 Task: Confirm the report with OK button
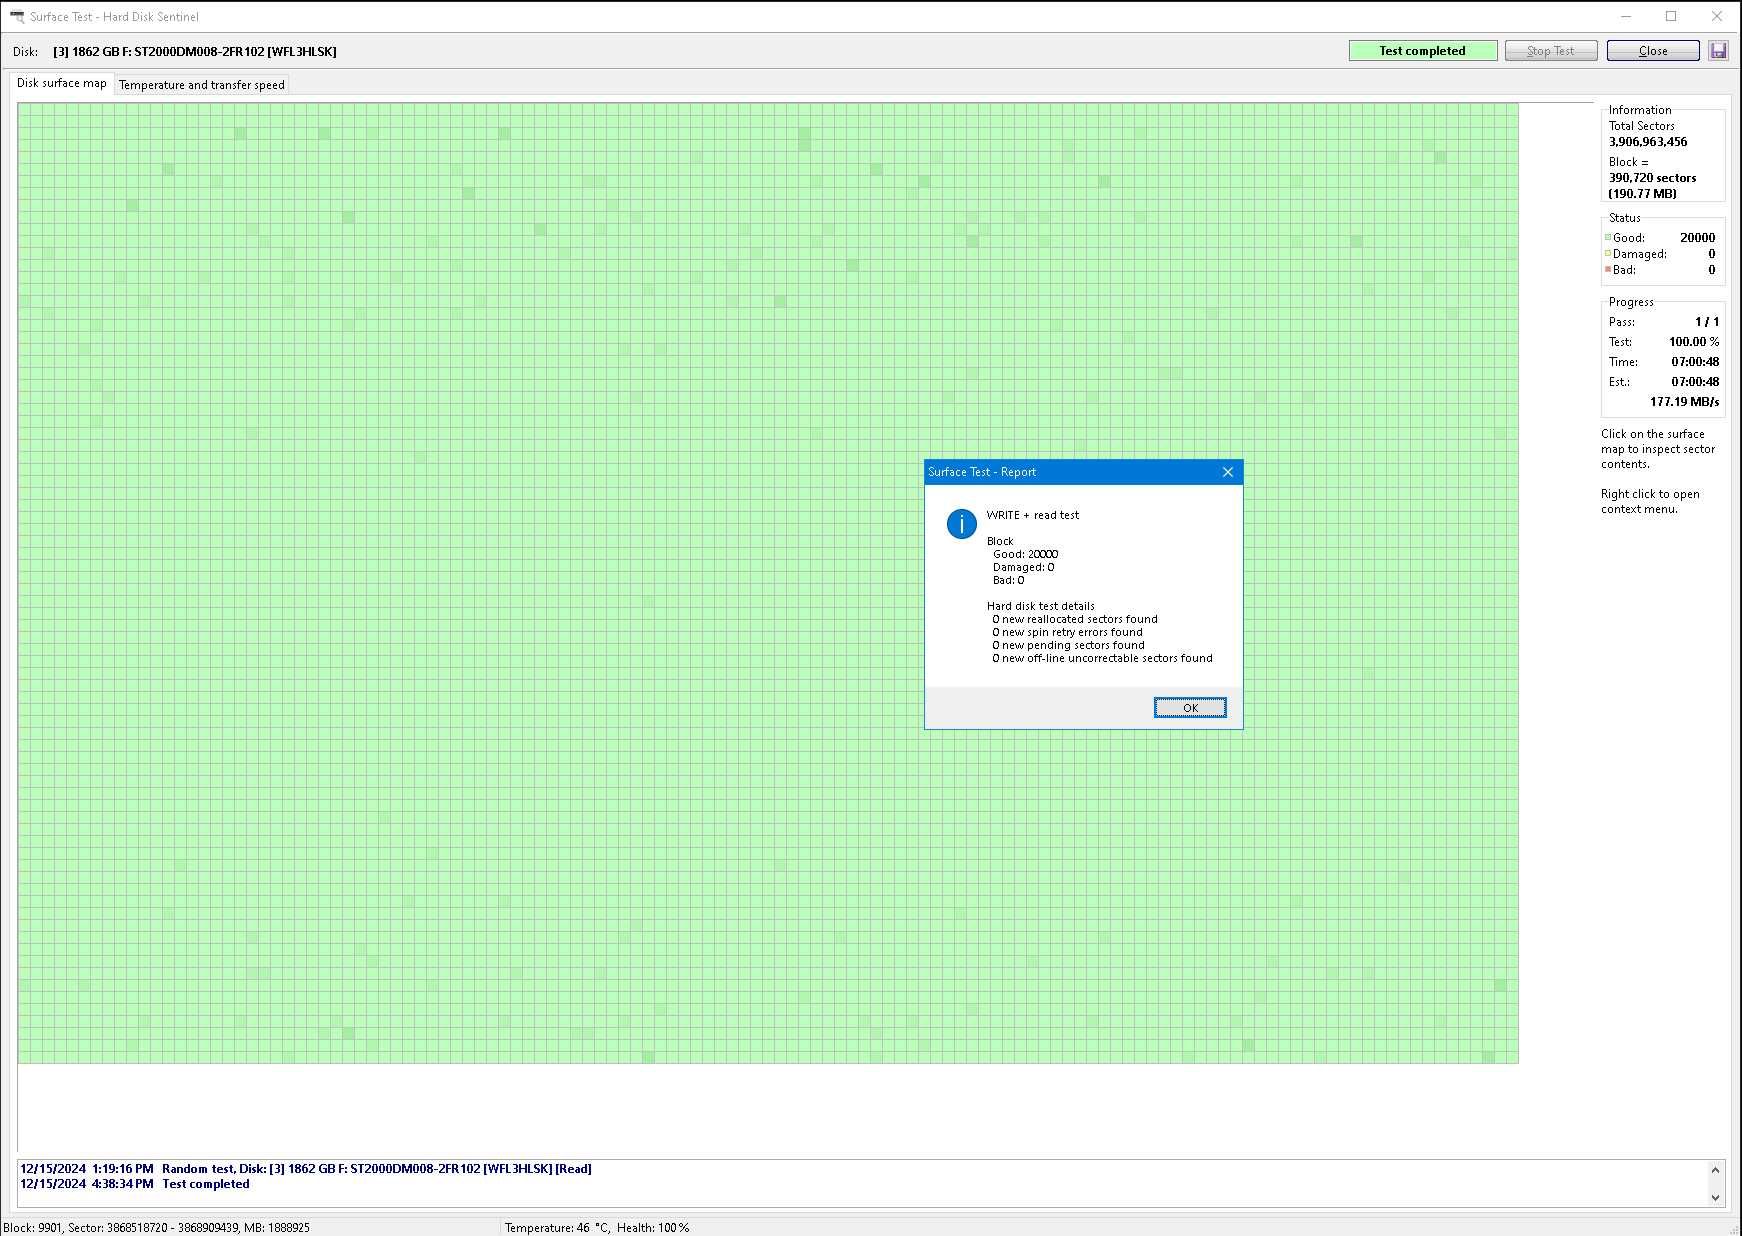[x=1190, y=708]
